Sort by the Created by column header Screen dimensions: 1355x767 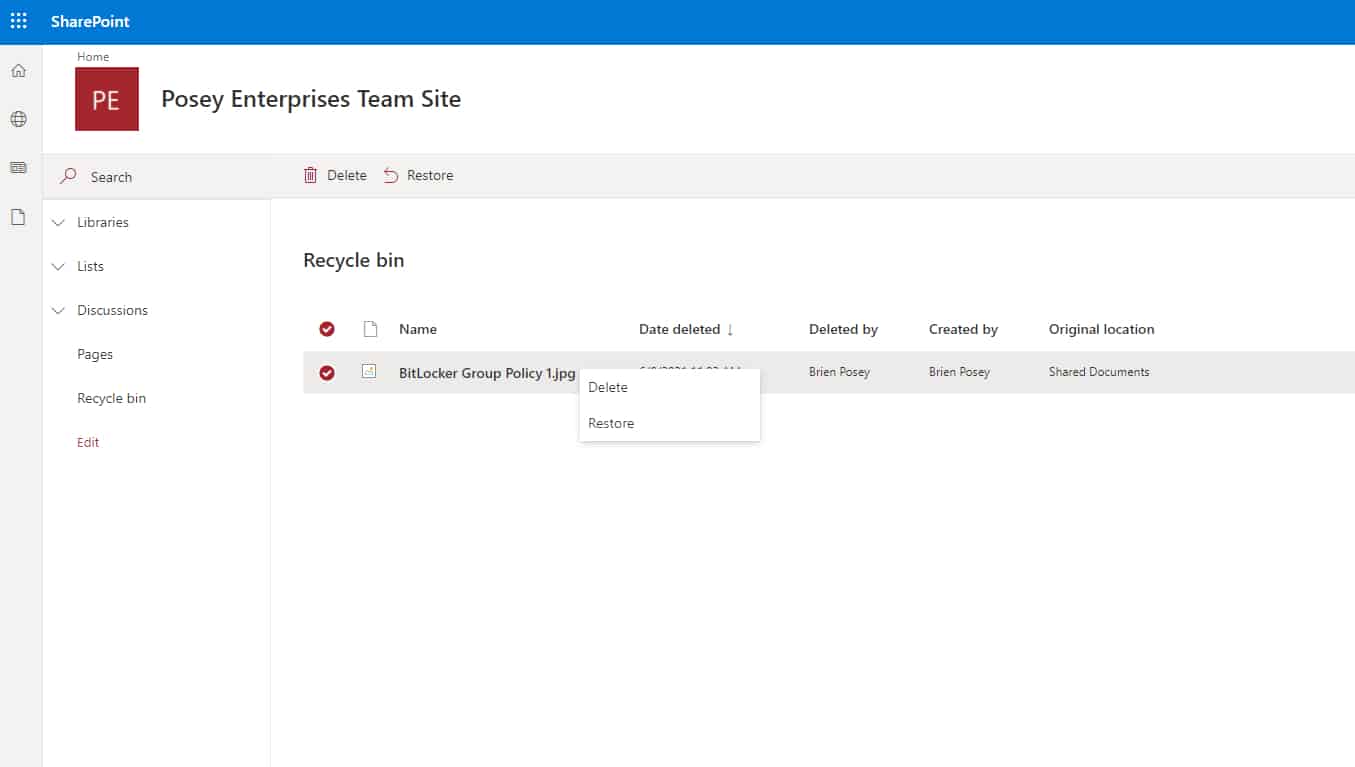(x=963, y=329)
